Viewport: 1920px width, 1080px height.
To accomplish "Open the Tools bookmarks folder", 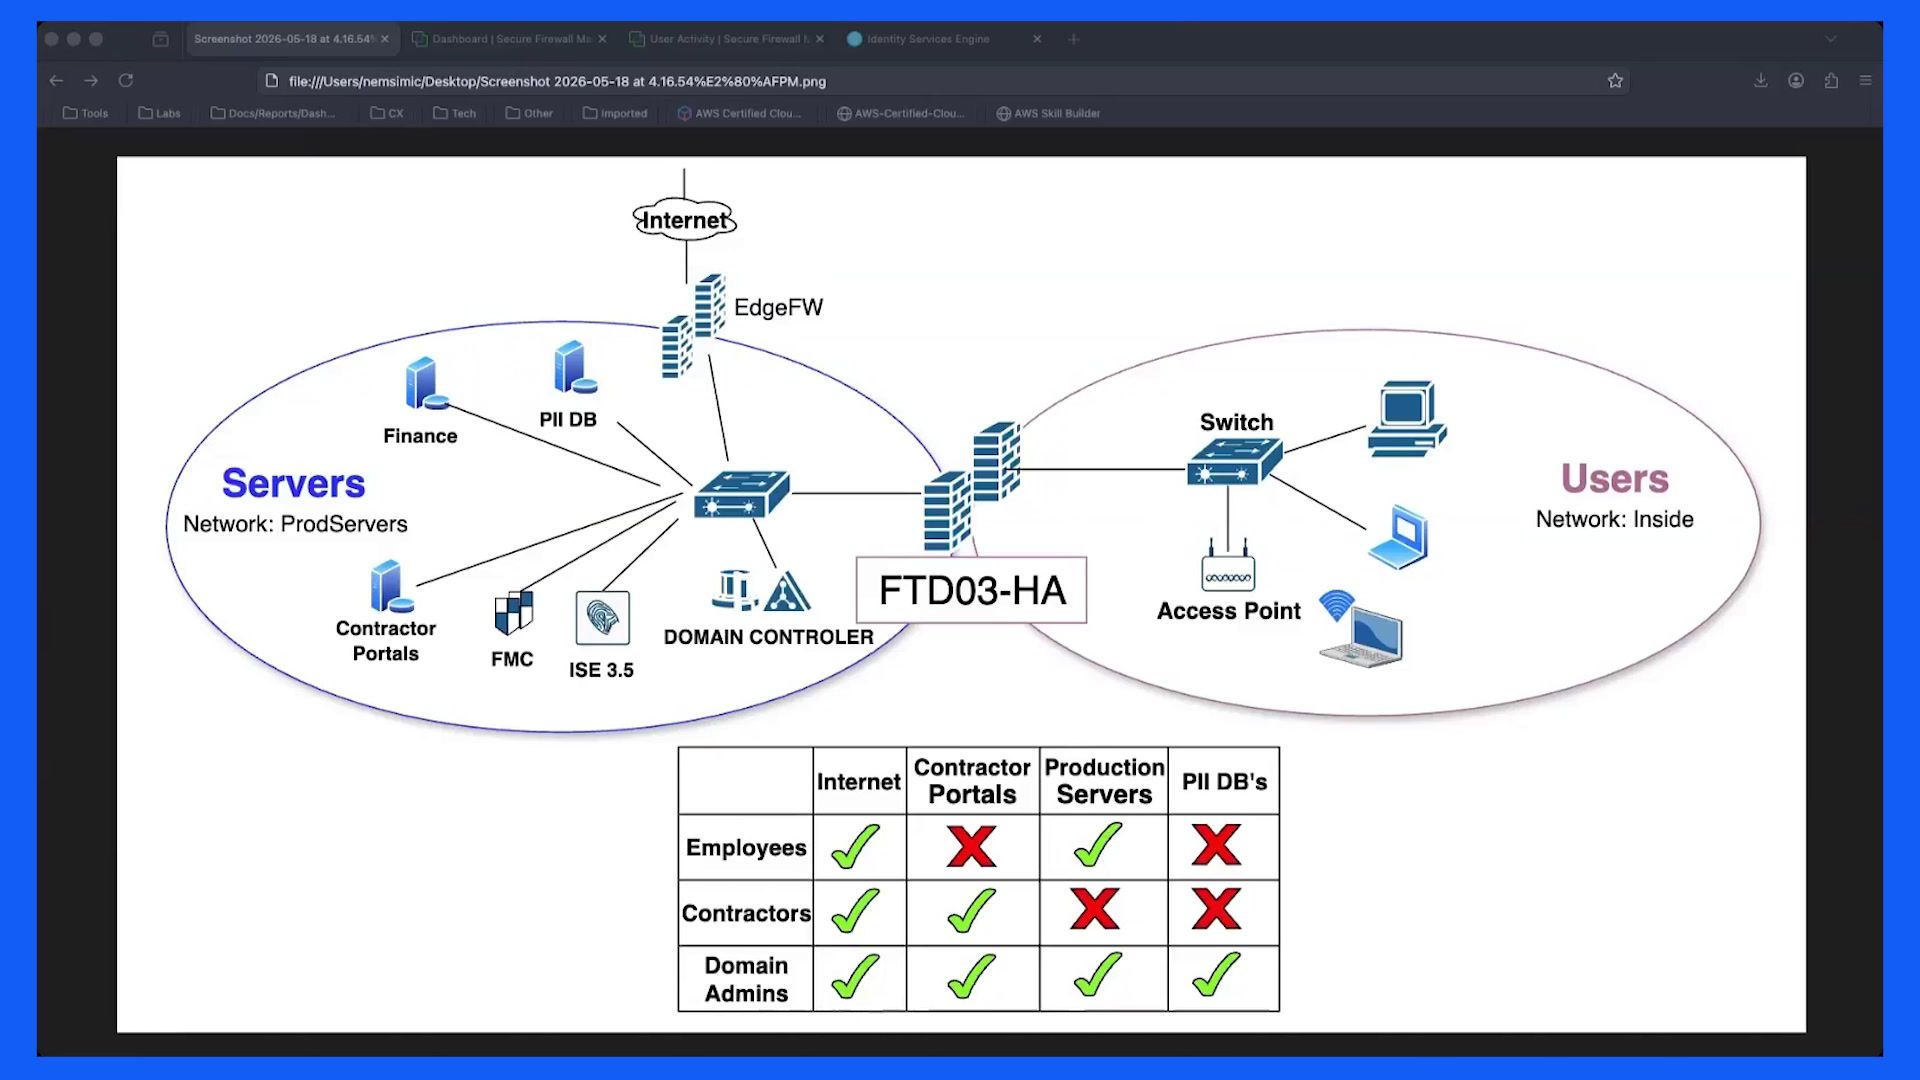I will 85,113.
